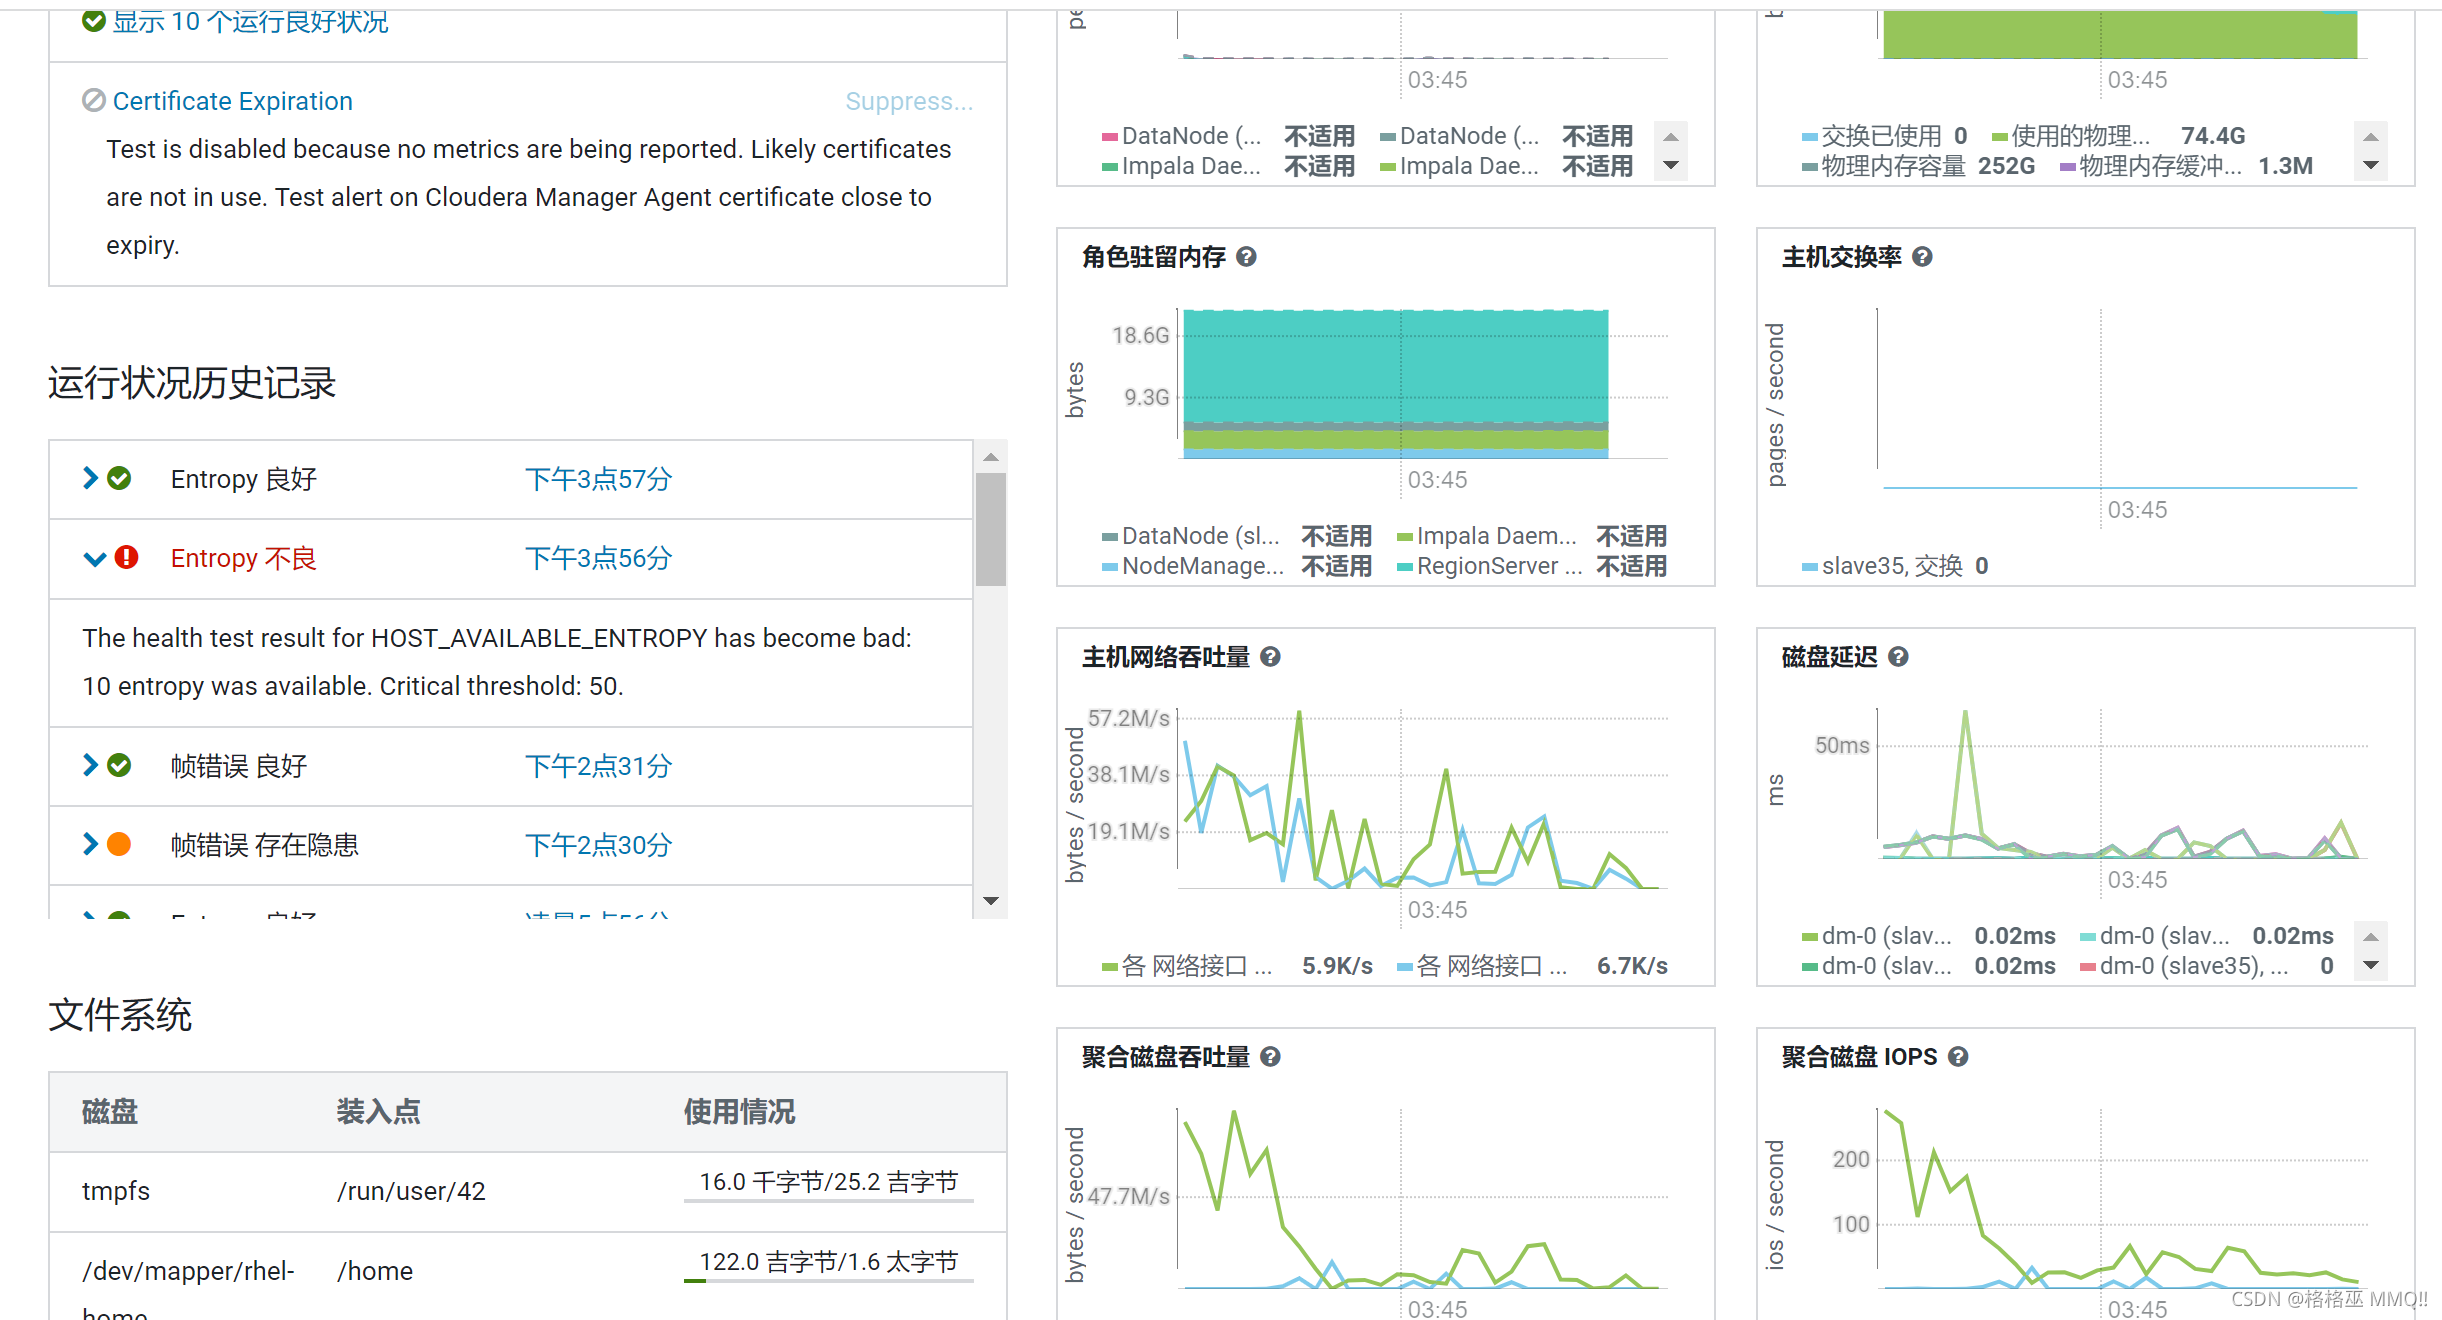Click 物理内存容量 252G legend entry
Image resolution: width=2442 pixels, height=1320 pixels.
[1918, 166]
